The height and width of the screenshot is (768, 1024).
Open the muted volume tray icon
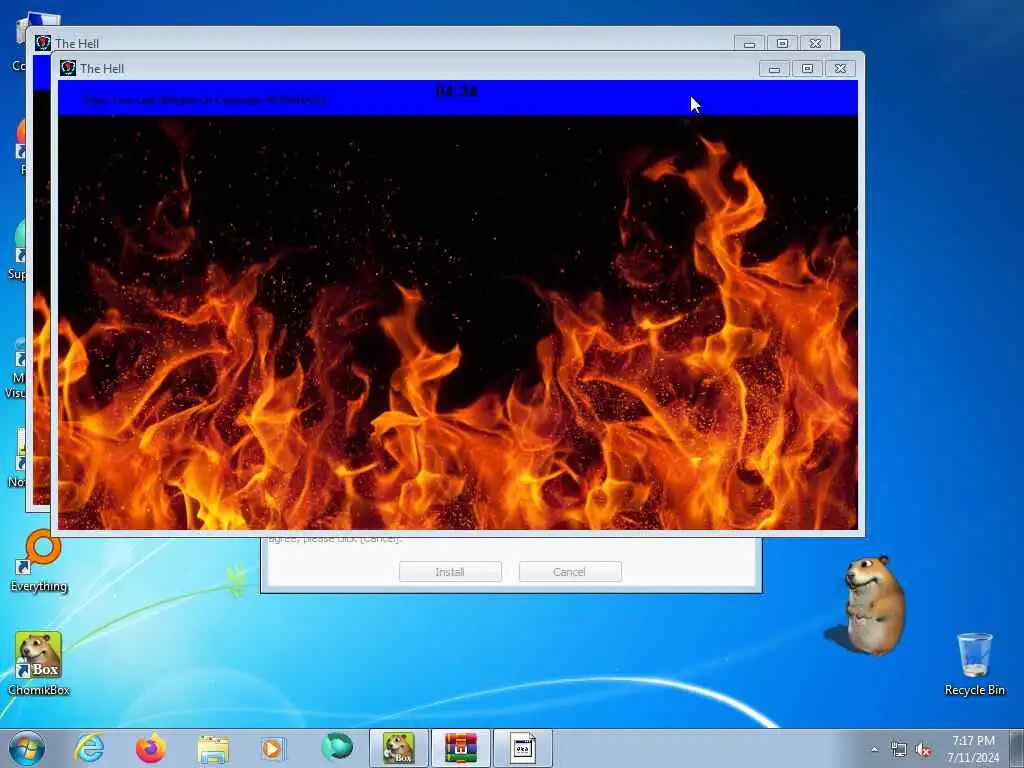point(923,750)
